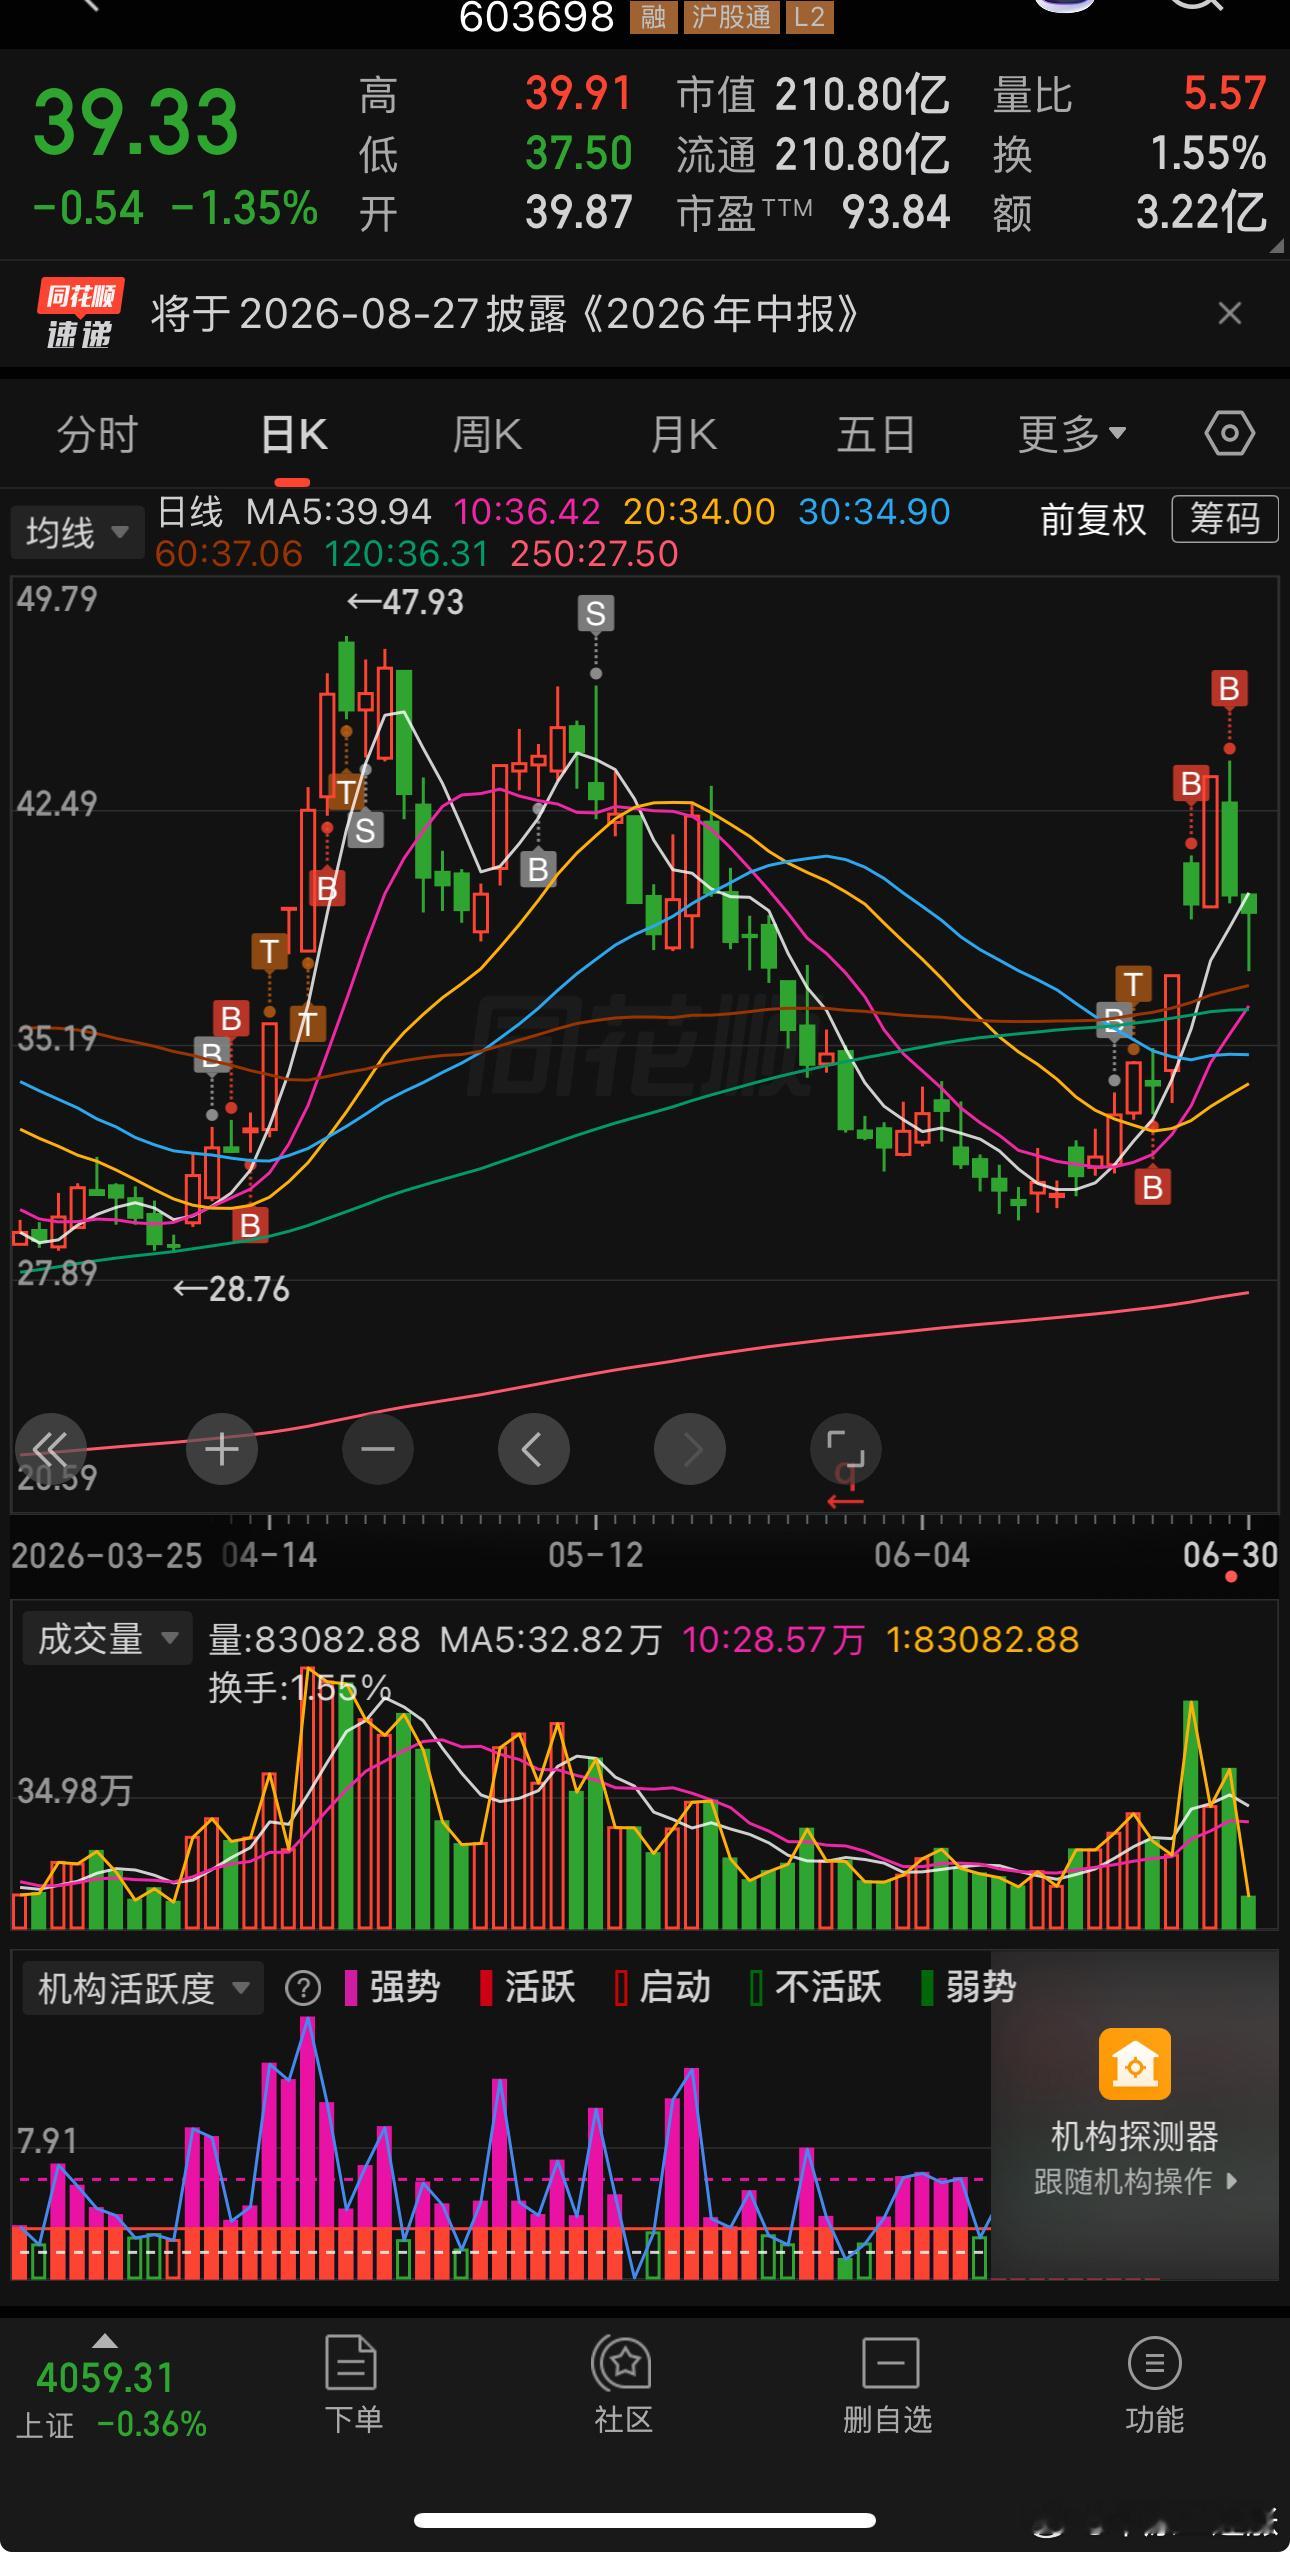The image size is (1290, 2552).
Task: Tap 市值 210.80亿 value
Action: tap(862, 95)
